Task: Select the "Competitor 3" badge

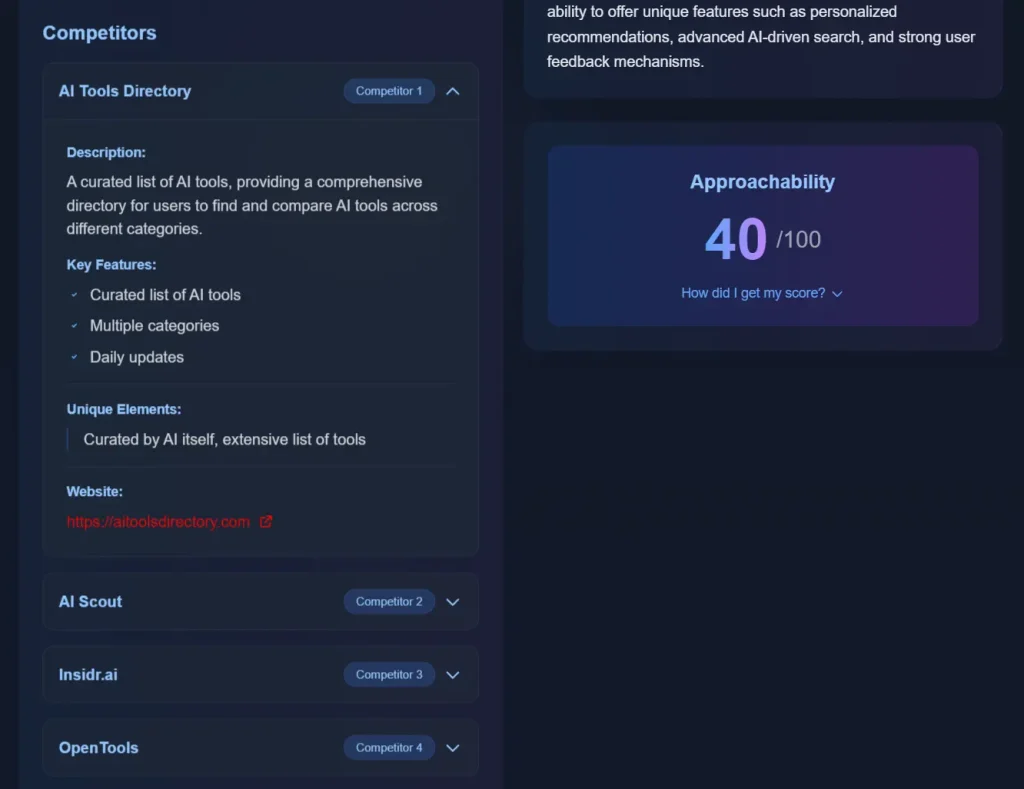Action: click(389, 674)
